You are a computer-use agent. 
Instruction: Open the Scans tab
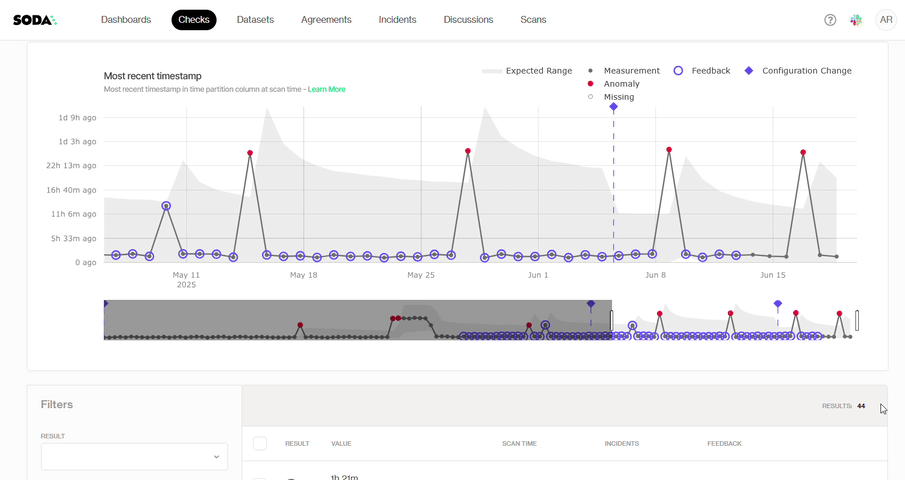click(x=533, y=20)
